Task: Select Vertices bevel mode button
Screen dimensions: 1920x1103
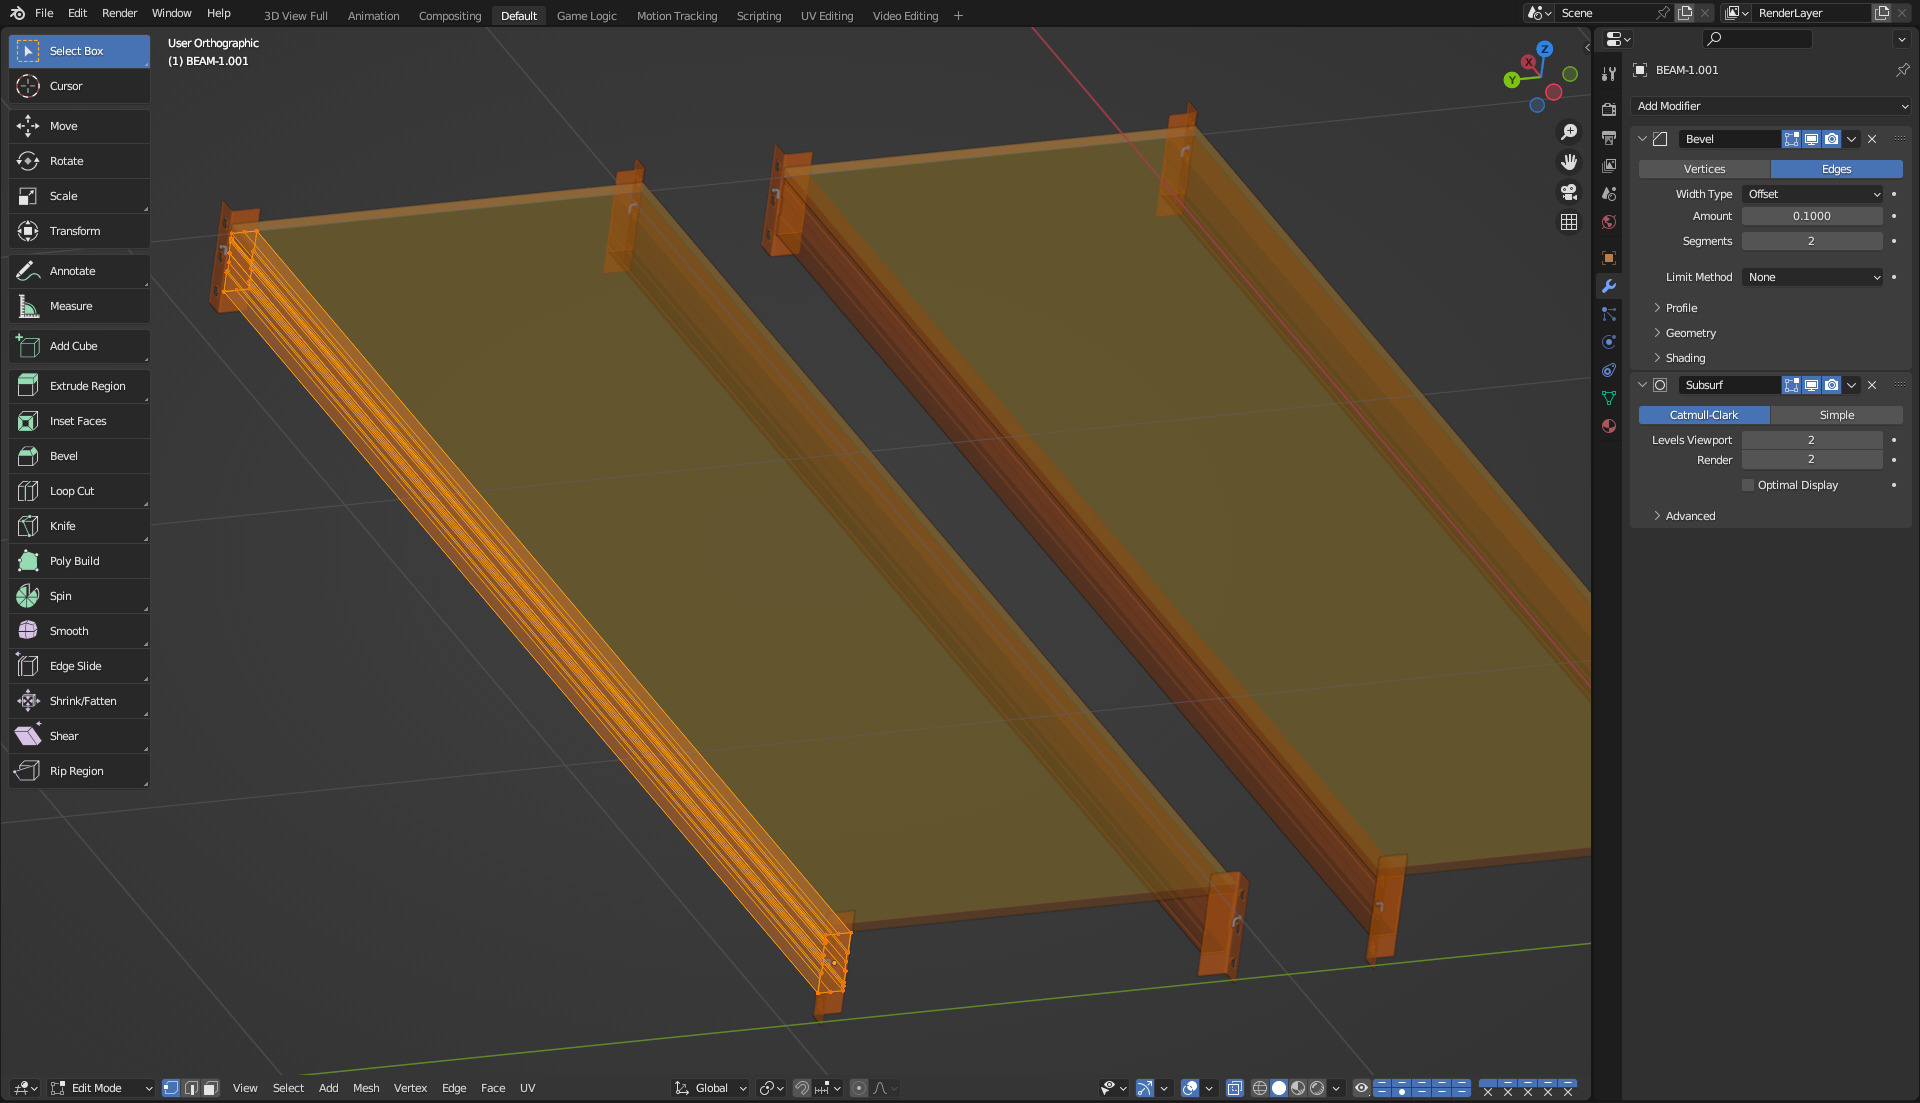Action: (x=1704, y=169)
